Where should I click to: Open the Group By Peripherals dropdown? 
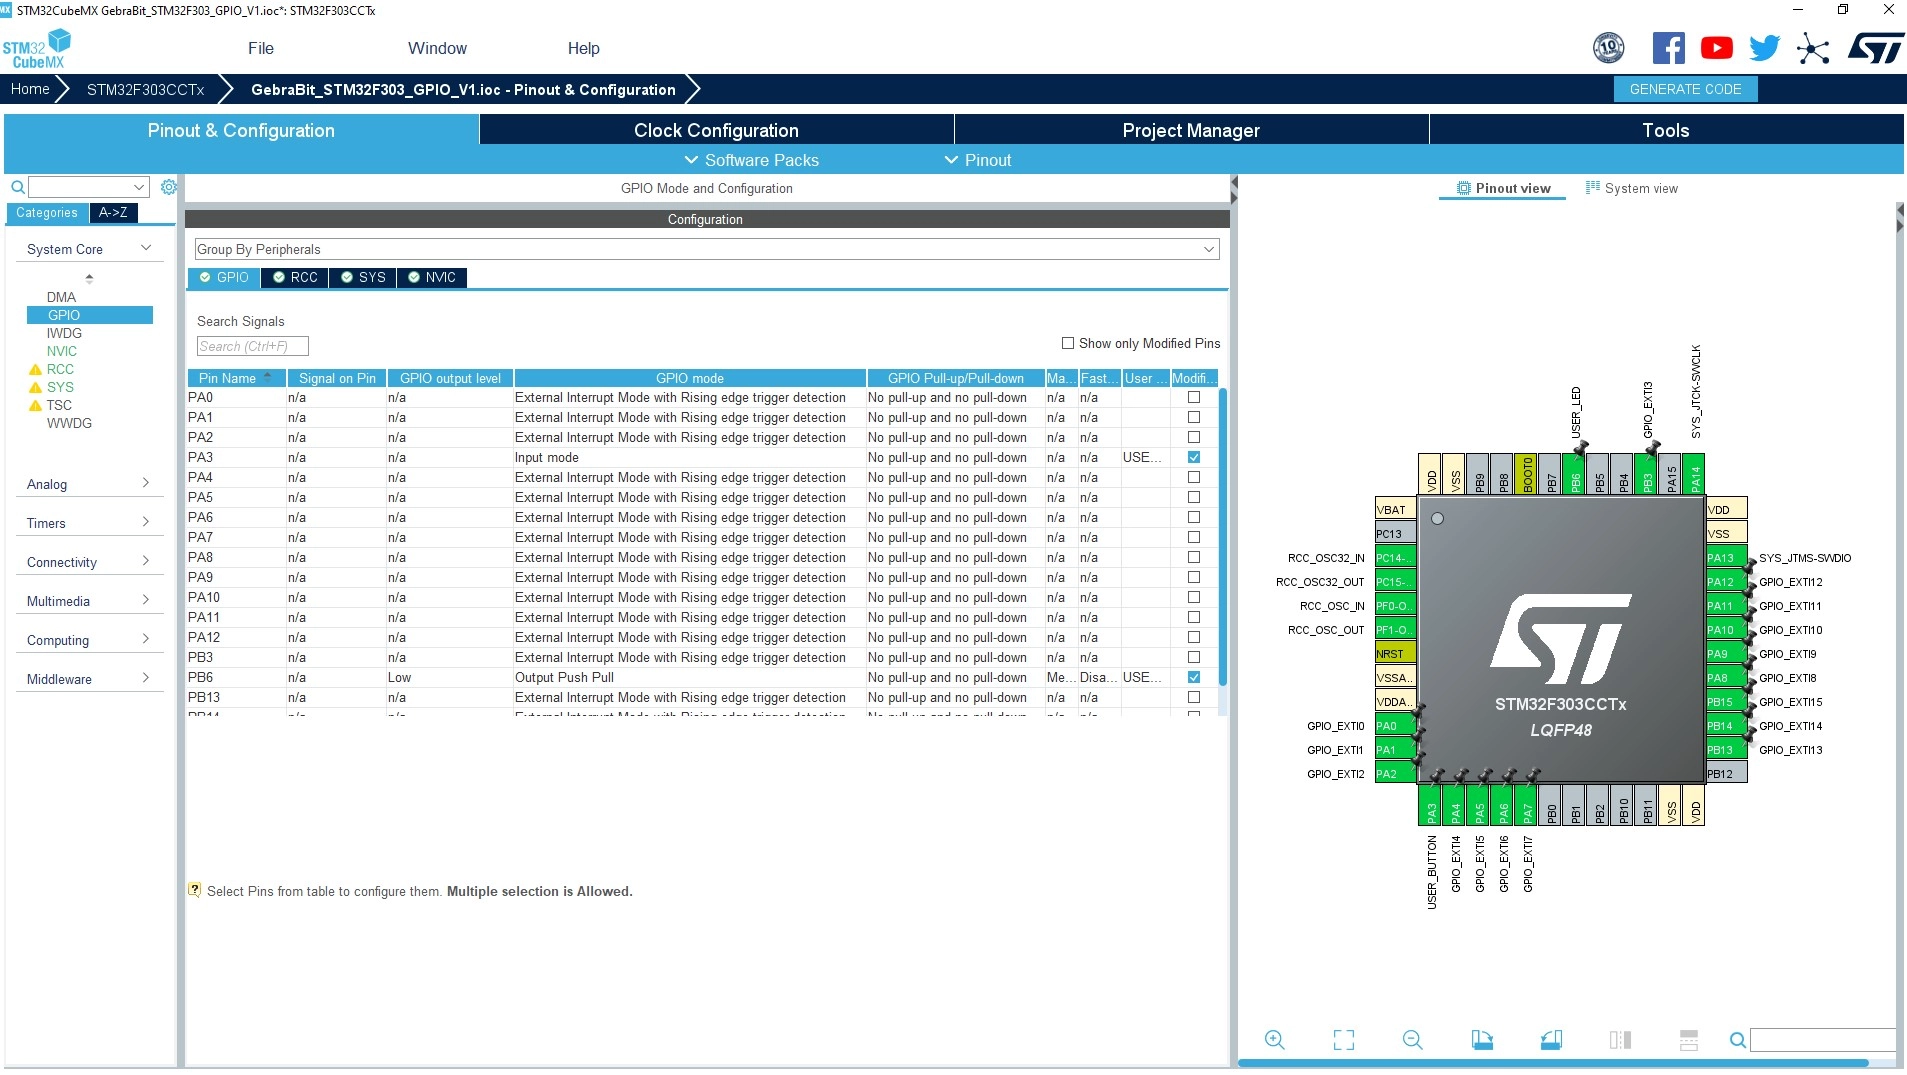point(707,249)
